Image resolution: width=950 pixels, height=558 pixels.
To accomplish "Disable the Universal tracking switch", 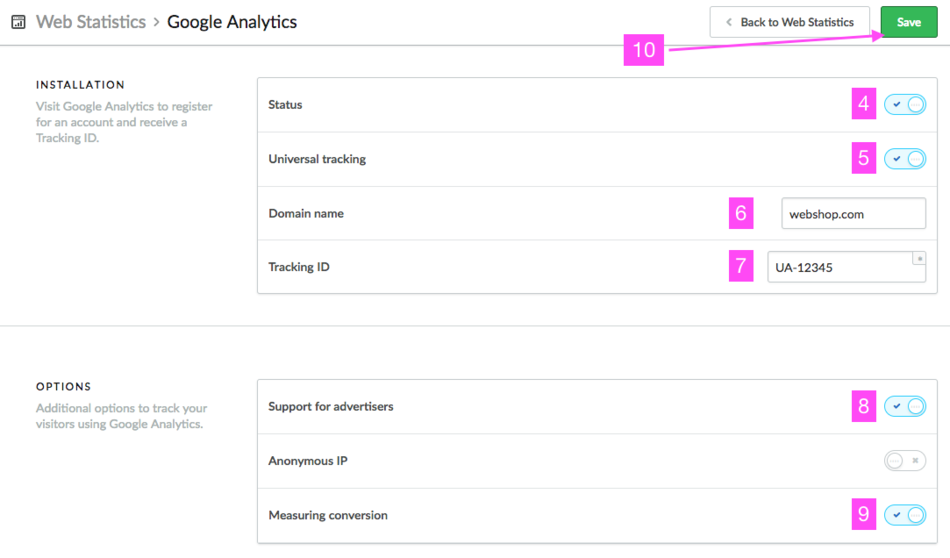I will click(x=905, y=158).
